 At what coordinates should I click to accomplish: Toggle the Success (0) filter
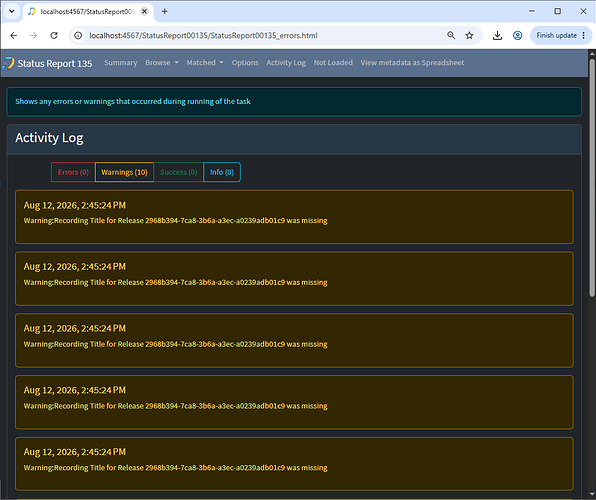pyautogui.click(x=178, y=172)
